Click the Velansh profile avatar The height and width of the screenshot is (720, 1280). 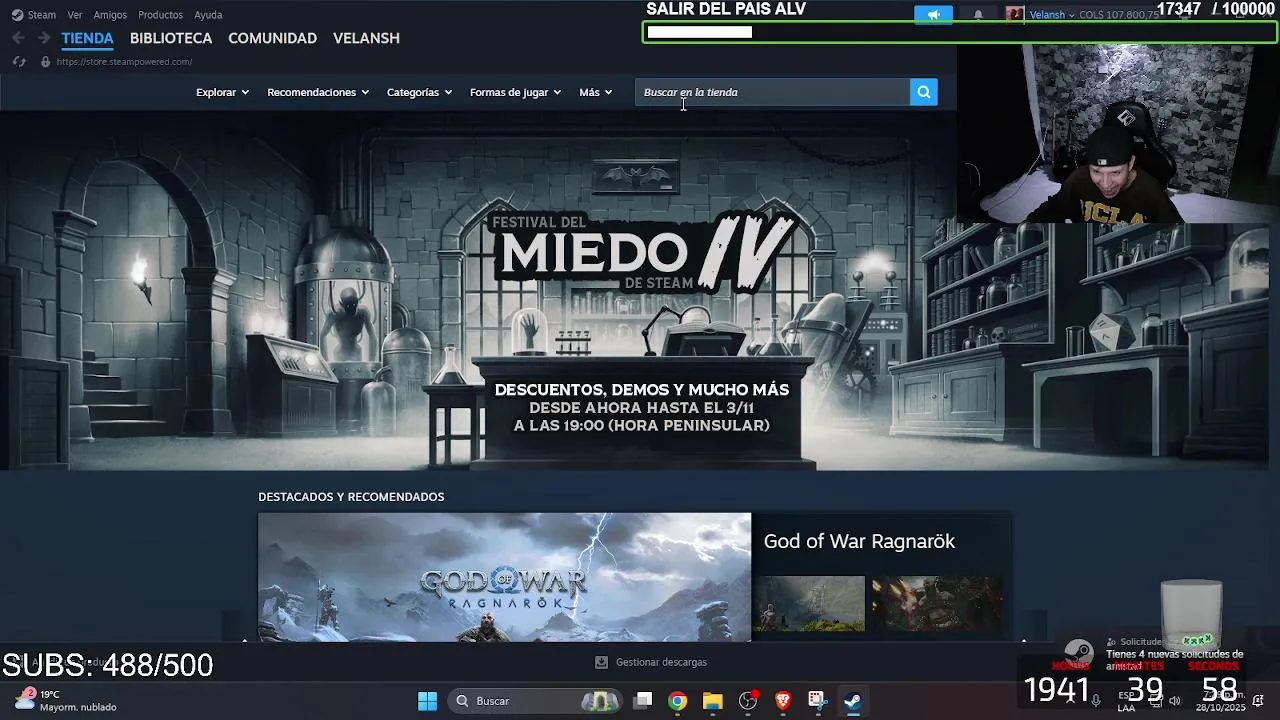click(1015, 15)
